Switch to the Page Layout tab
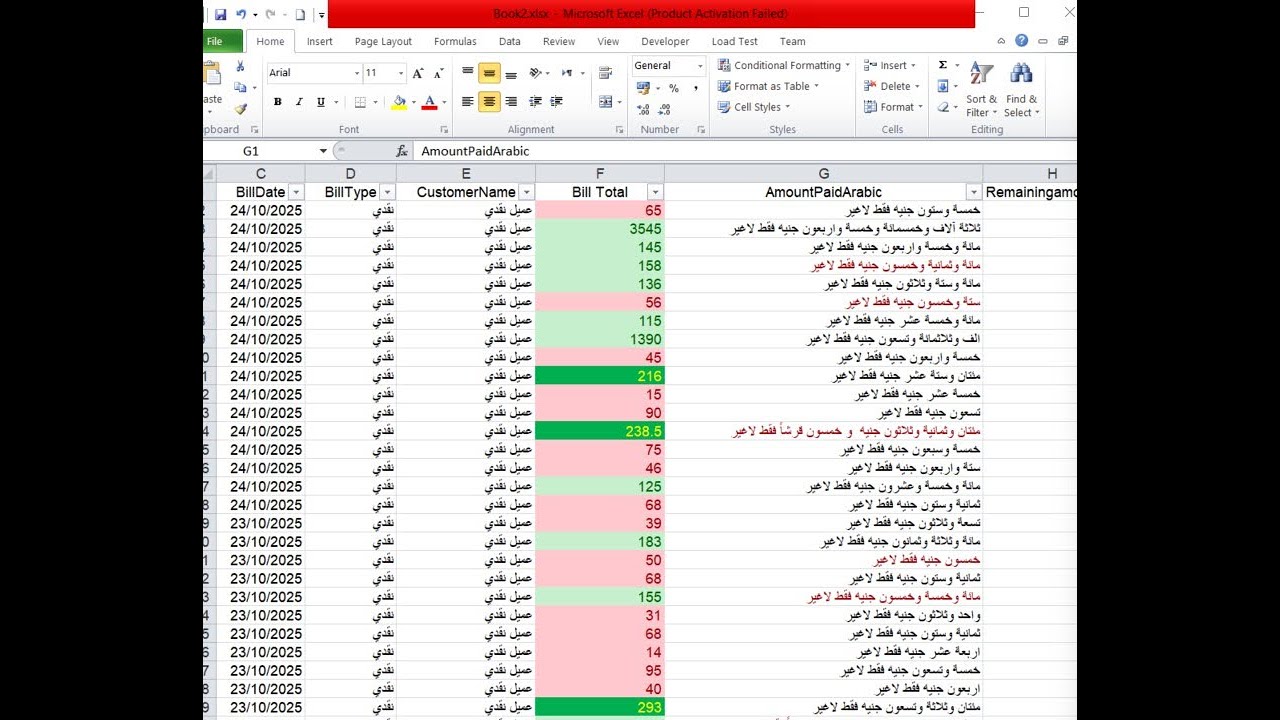 tap(383, 42)
